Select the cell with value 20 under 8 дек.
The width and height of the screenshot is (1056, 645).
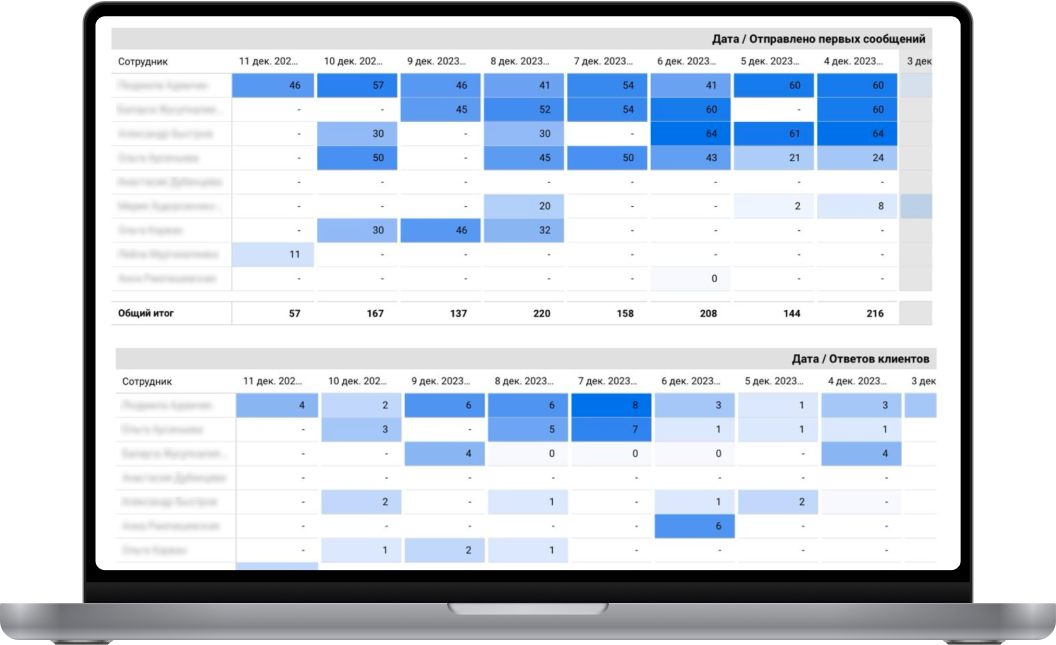523,206
